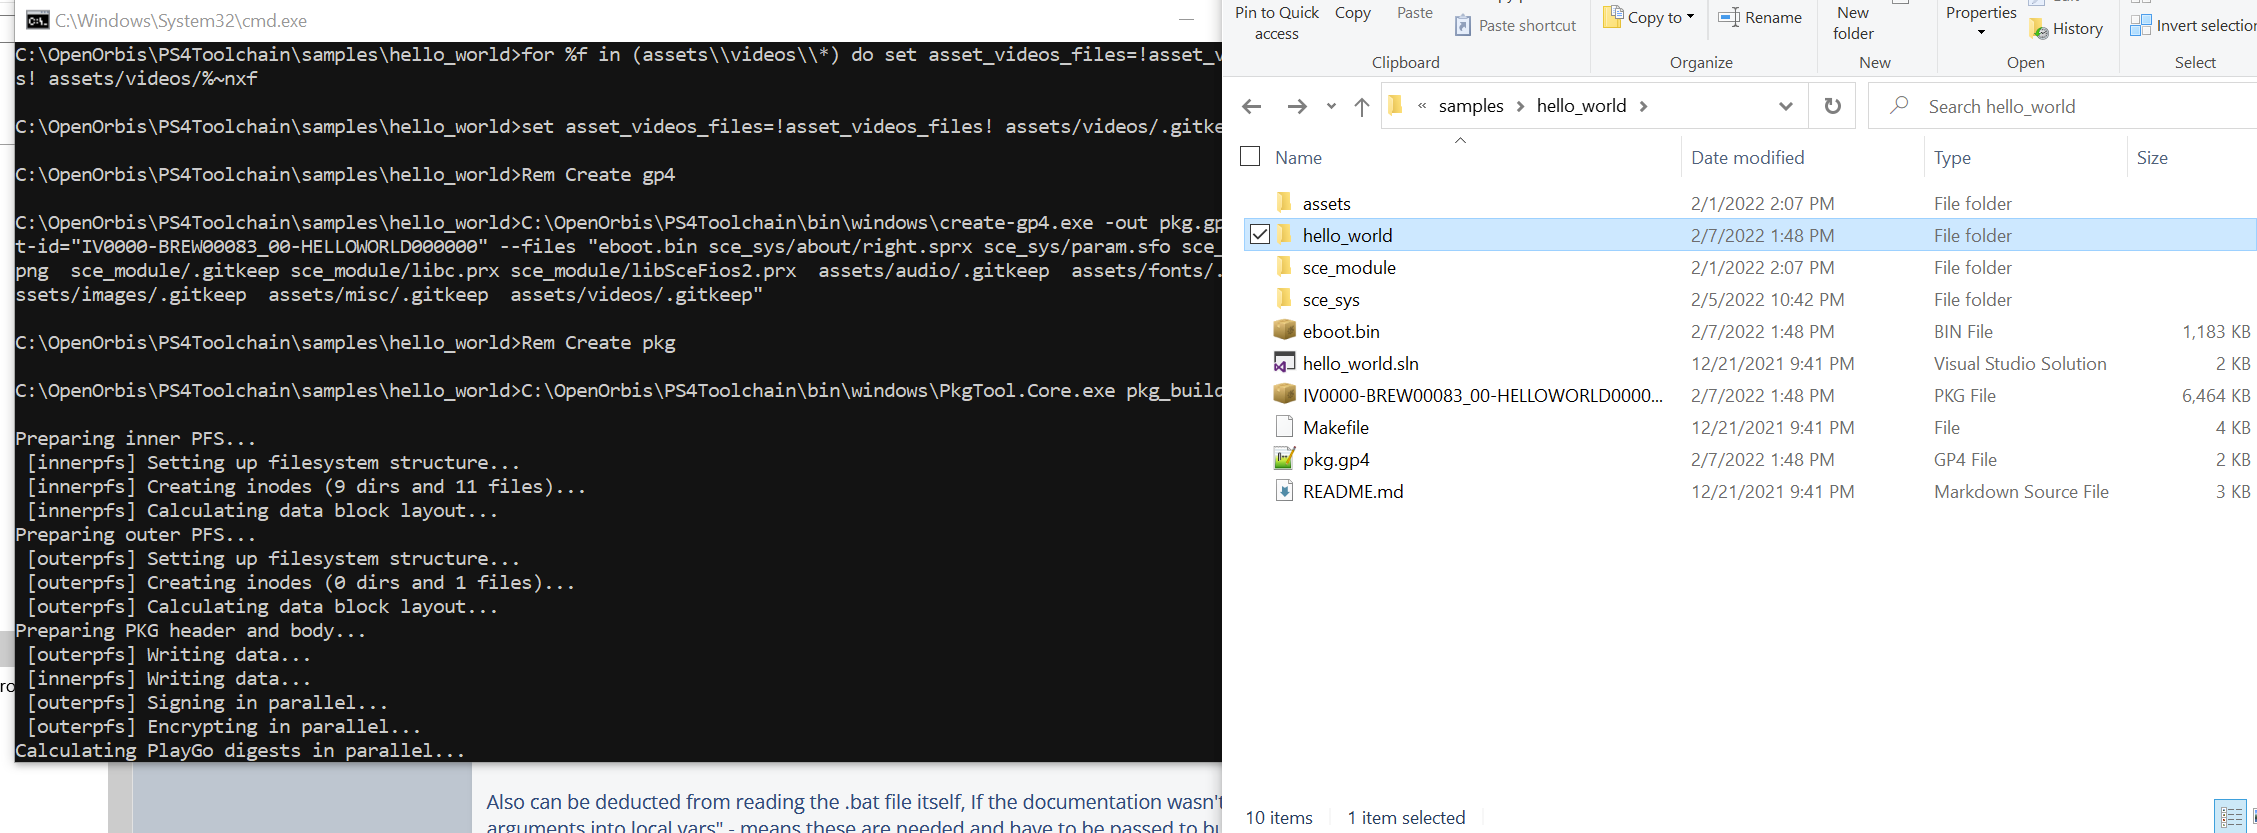This screenshot has width=2257, height=833.
Task: Select the Makefile file name
Action: [1336, 427]
